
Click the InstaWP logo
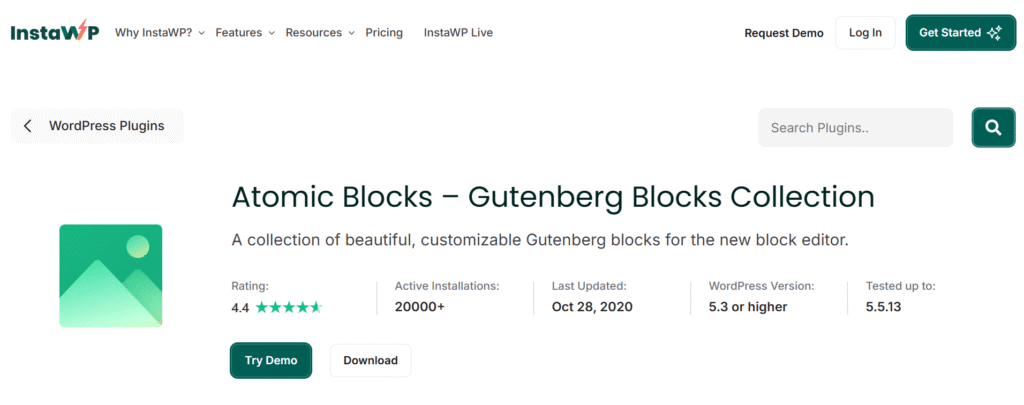[x=53, y=32]
